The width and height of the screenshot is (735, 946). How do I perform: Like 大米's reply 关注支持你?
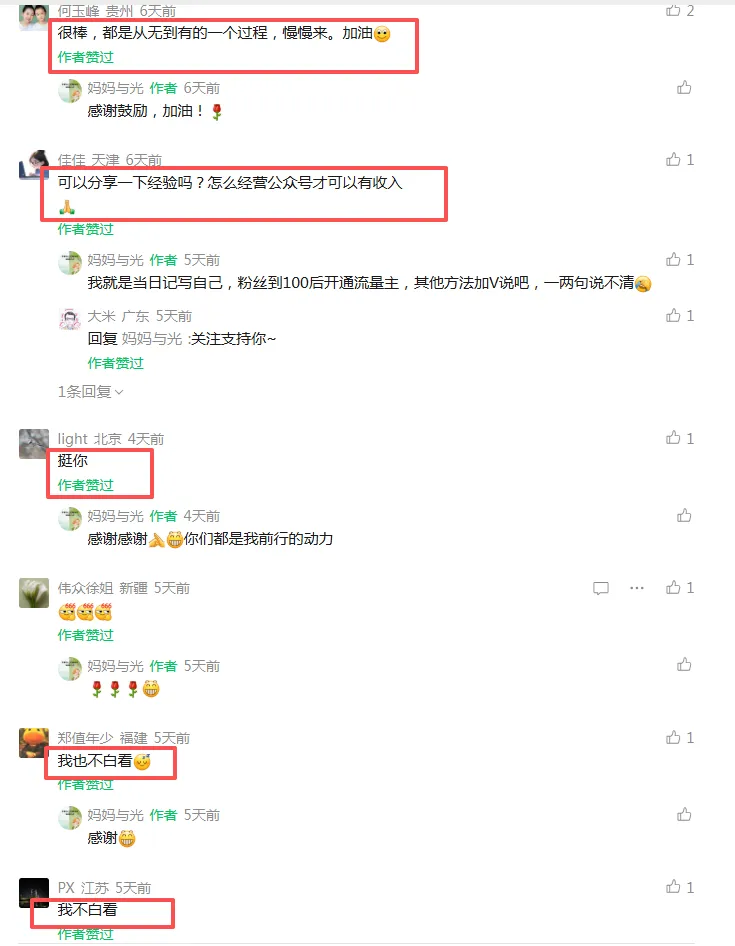pyautogui.click(x=673, y=316)
